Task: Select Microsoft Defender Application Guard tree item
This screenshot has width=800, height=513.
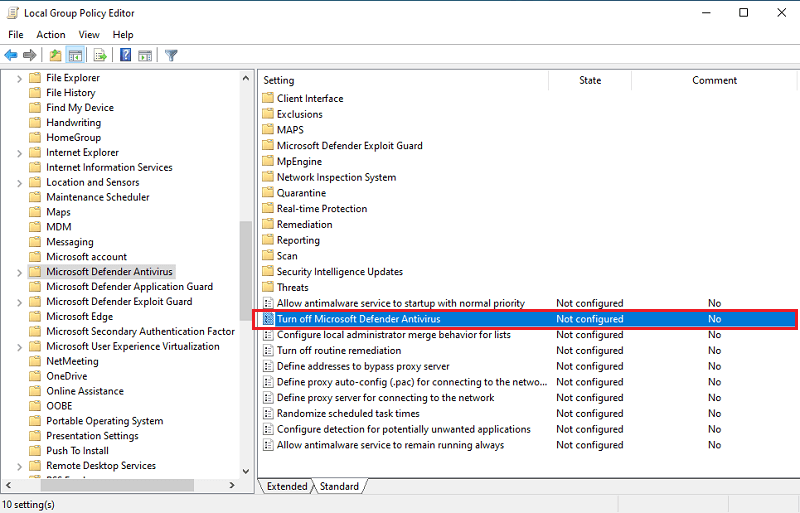Action: pyautogui.click(x=129, y=286)
